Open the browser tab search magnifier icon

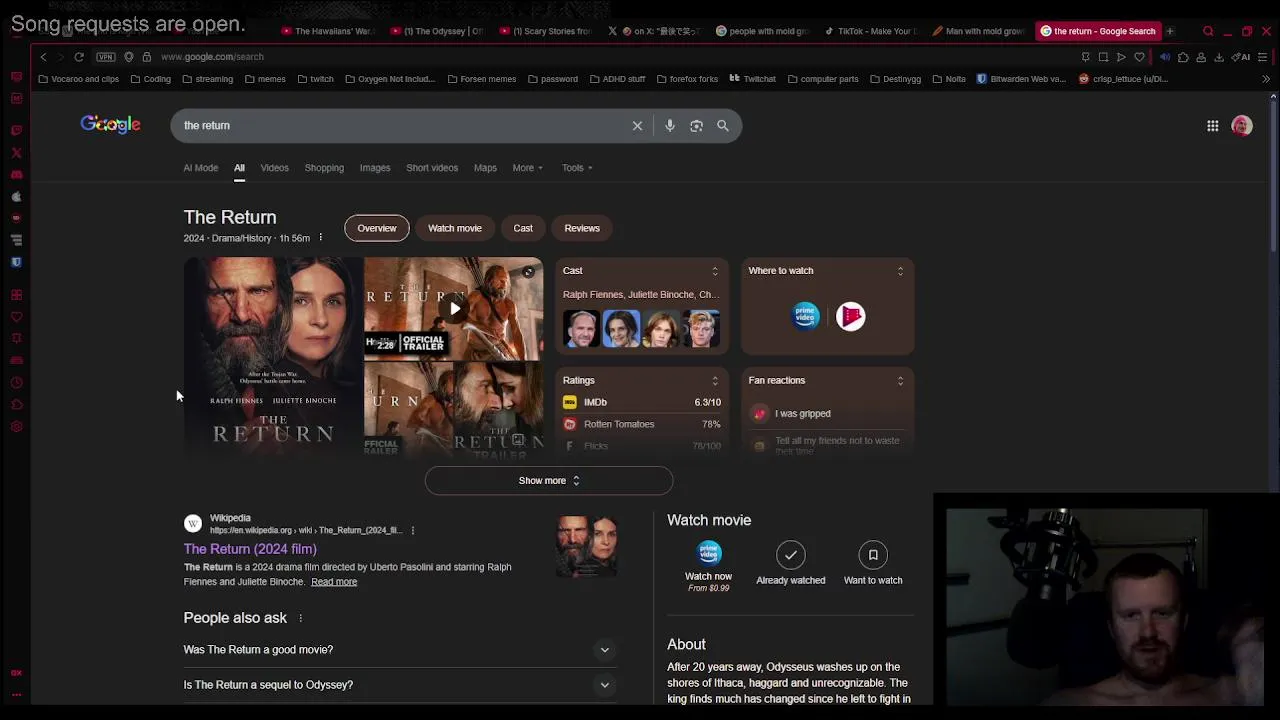coord(1208,31)
